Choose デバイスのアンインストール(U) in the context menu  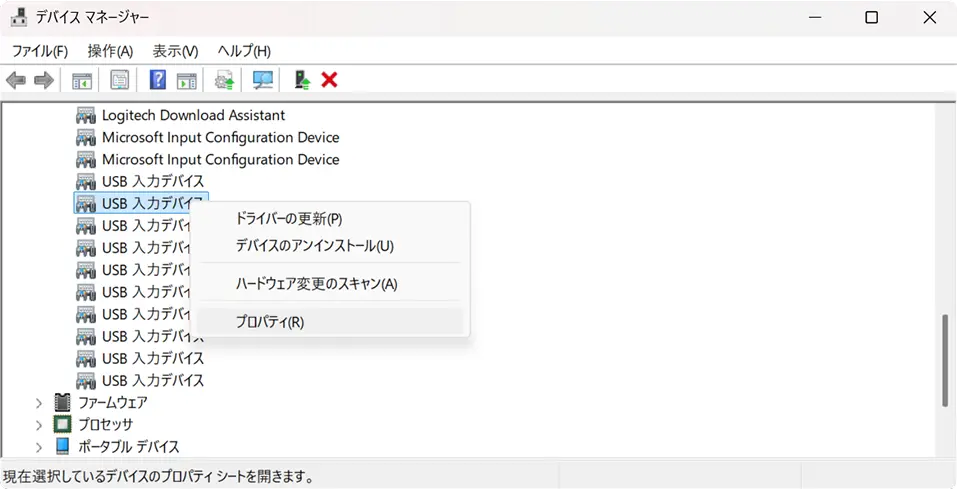[314, 246]
